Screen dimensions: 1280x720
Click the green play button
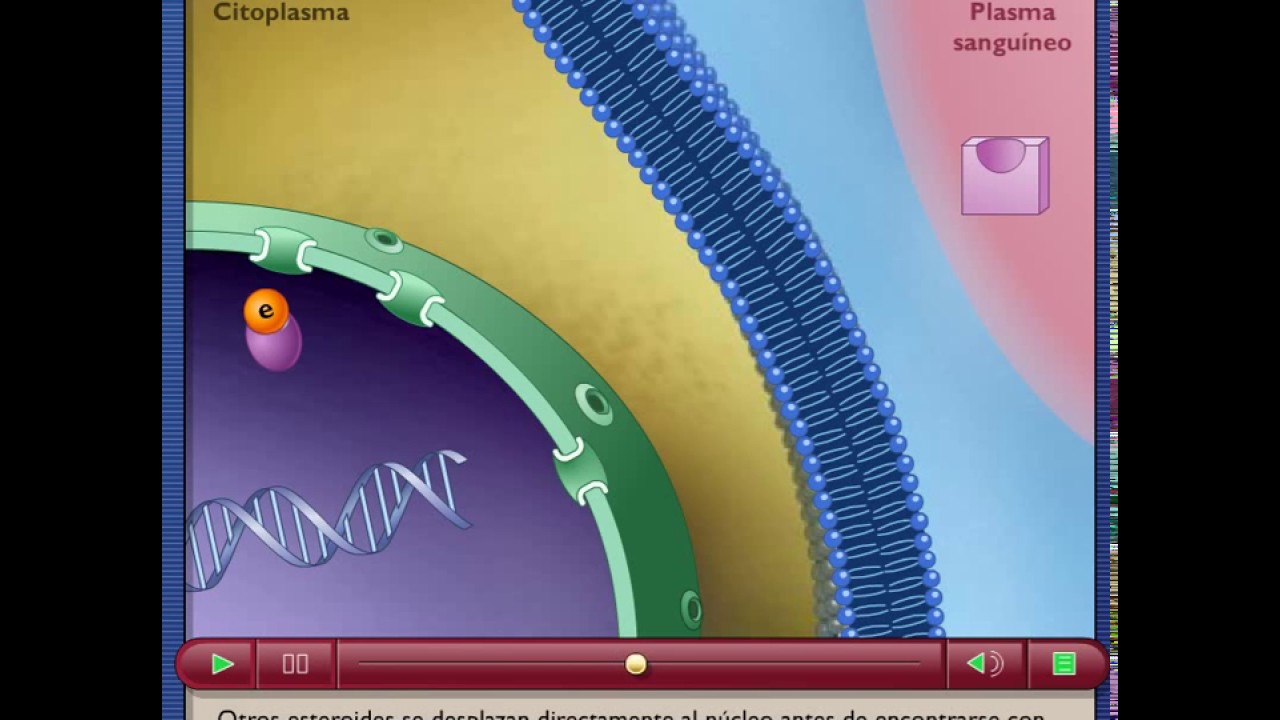coord(222,664)
